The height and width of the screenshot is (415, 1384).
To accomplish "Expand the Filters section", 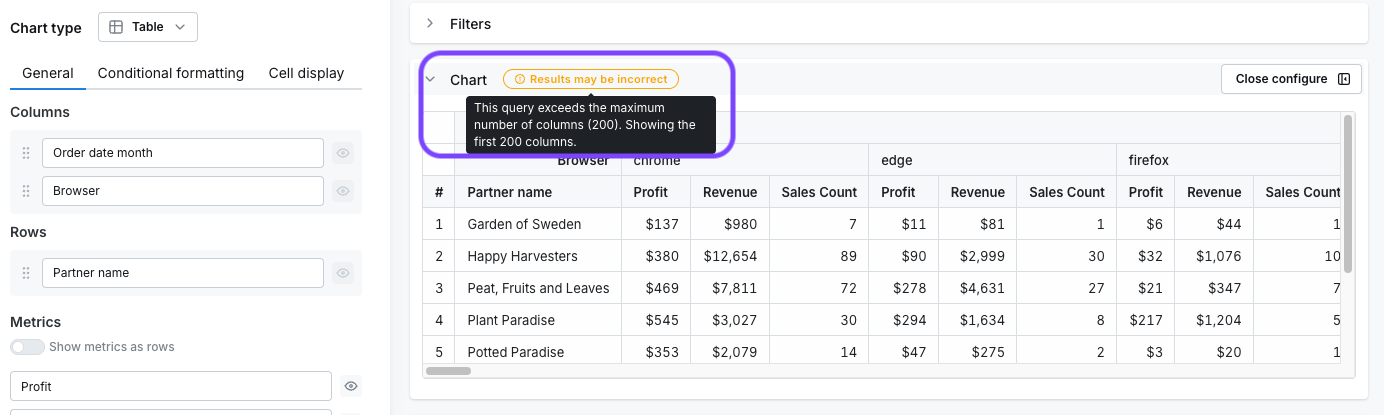I will [430, 23].
